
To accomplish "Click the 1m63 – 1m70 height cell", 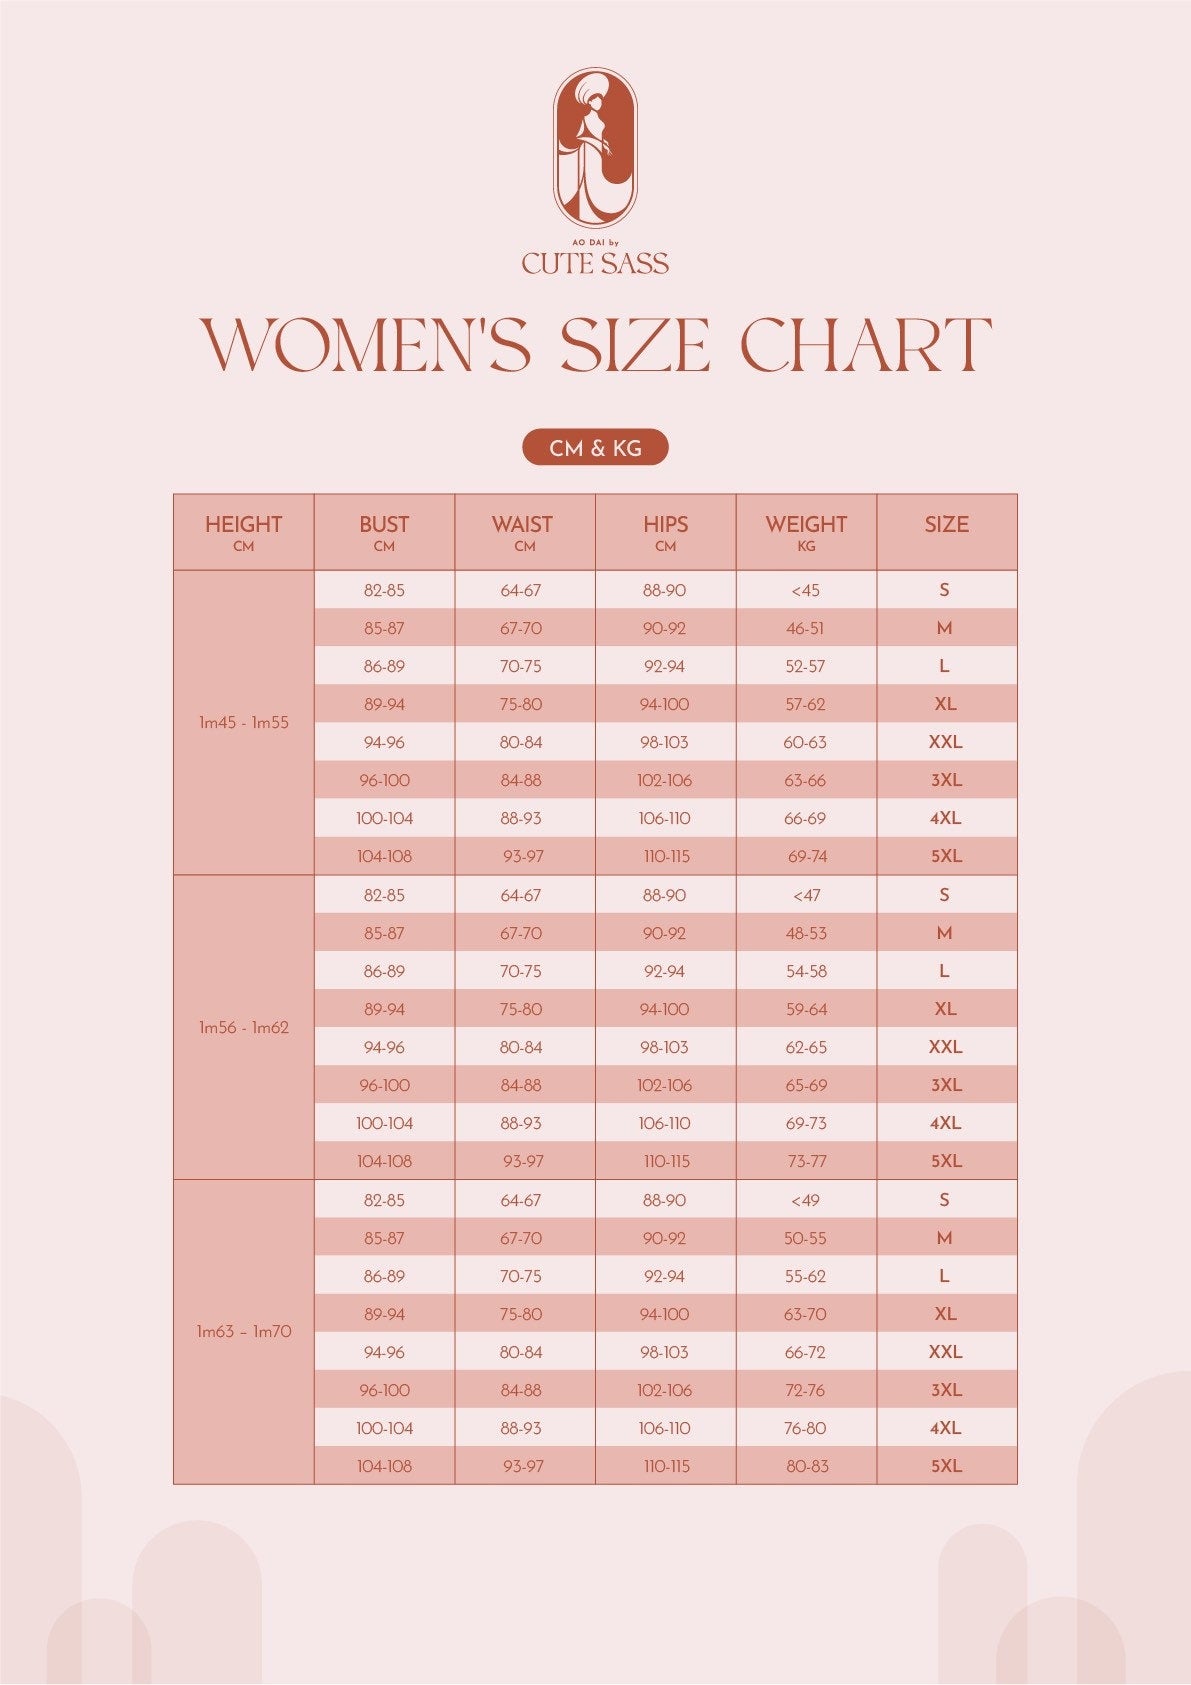I will coord(244,1331).
